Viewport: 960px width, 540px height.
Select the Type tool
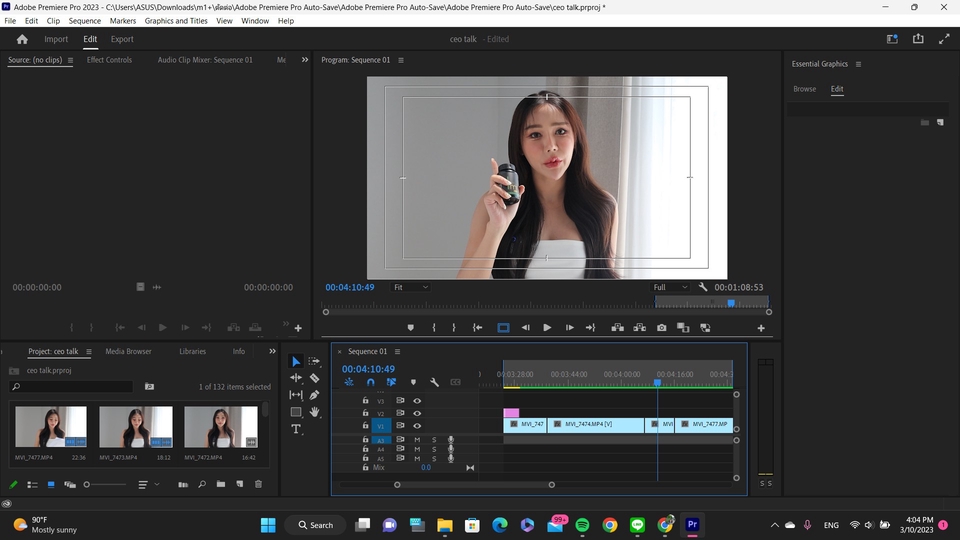pos(296,429)
